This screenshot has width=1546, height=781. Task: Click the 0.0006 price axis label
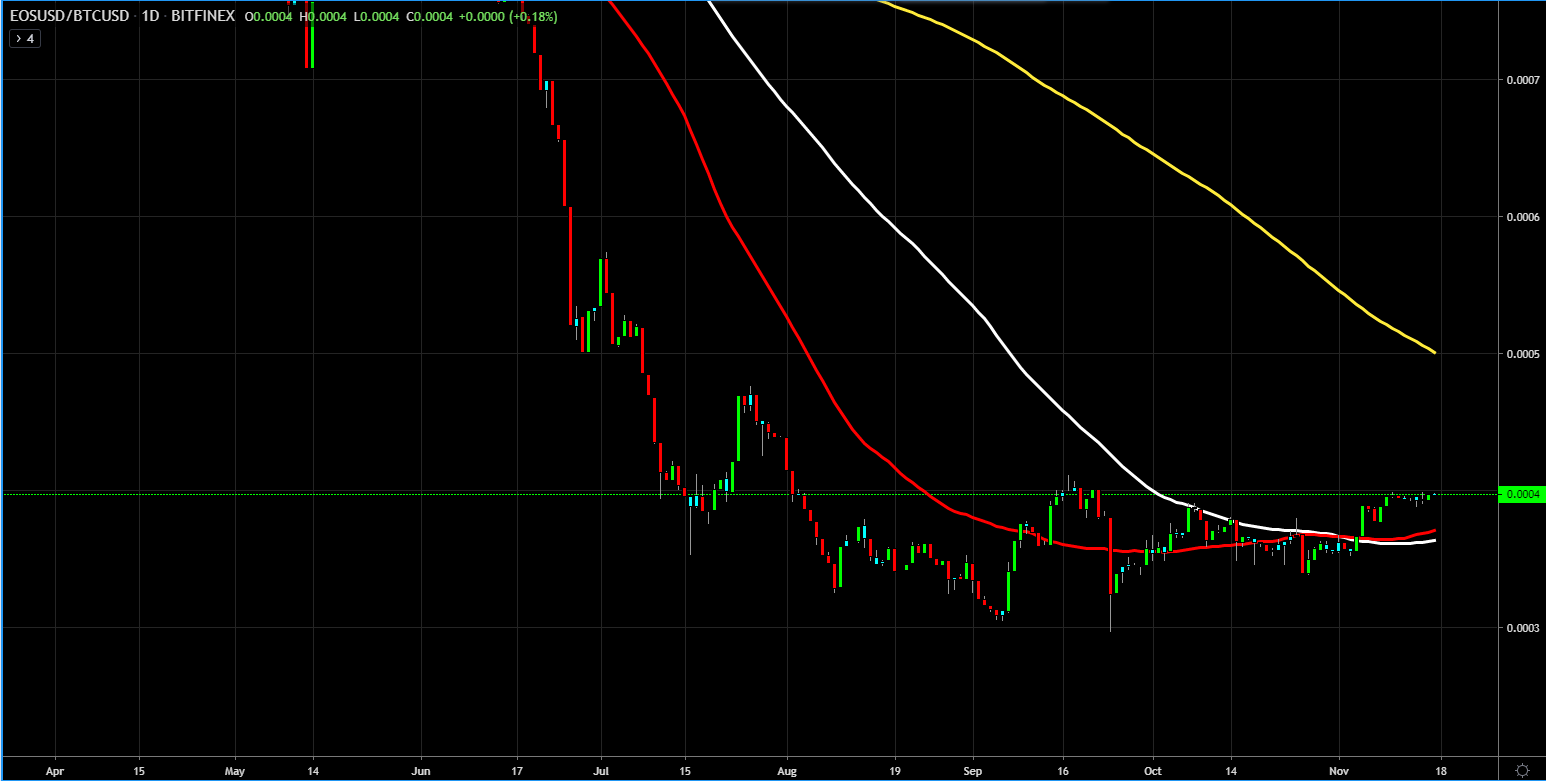click(1521, 217)
